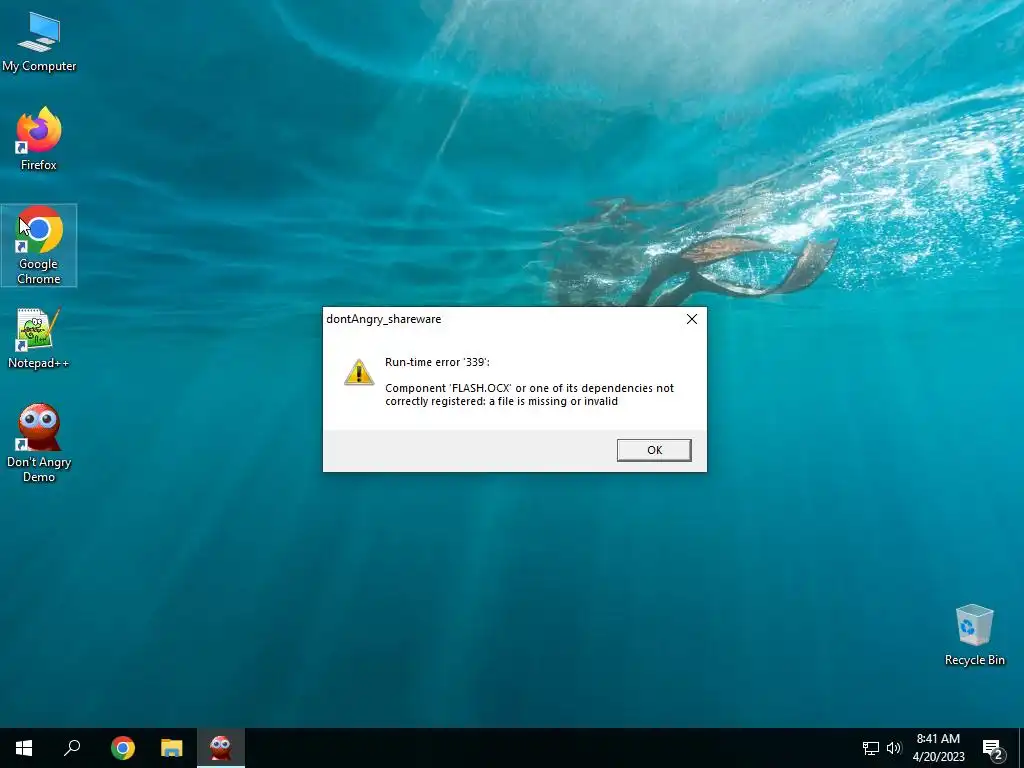The width and height of the screenshot is (1024, 768).
Task: Open File Explorer from the taskbar
Action: [x=172, y=748]
